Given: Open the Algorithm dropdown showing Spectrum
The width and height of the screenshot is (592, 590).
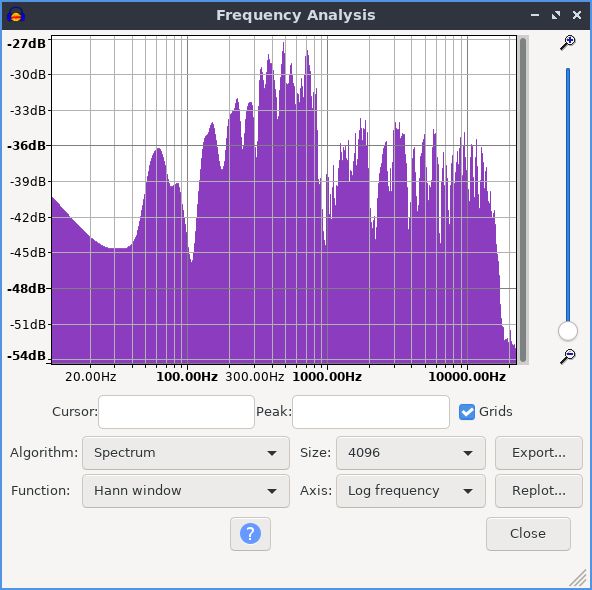Looking at the screenshot, I should (186, 453).
